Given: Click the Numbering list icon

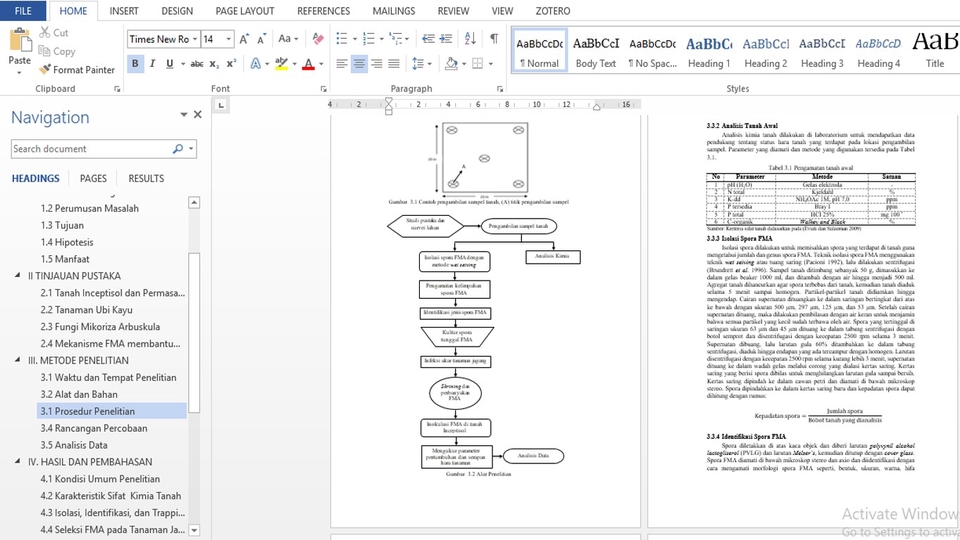Looking at the screenshot, I should 368,39.
